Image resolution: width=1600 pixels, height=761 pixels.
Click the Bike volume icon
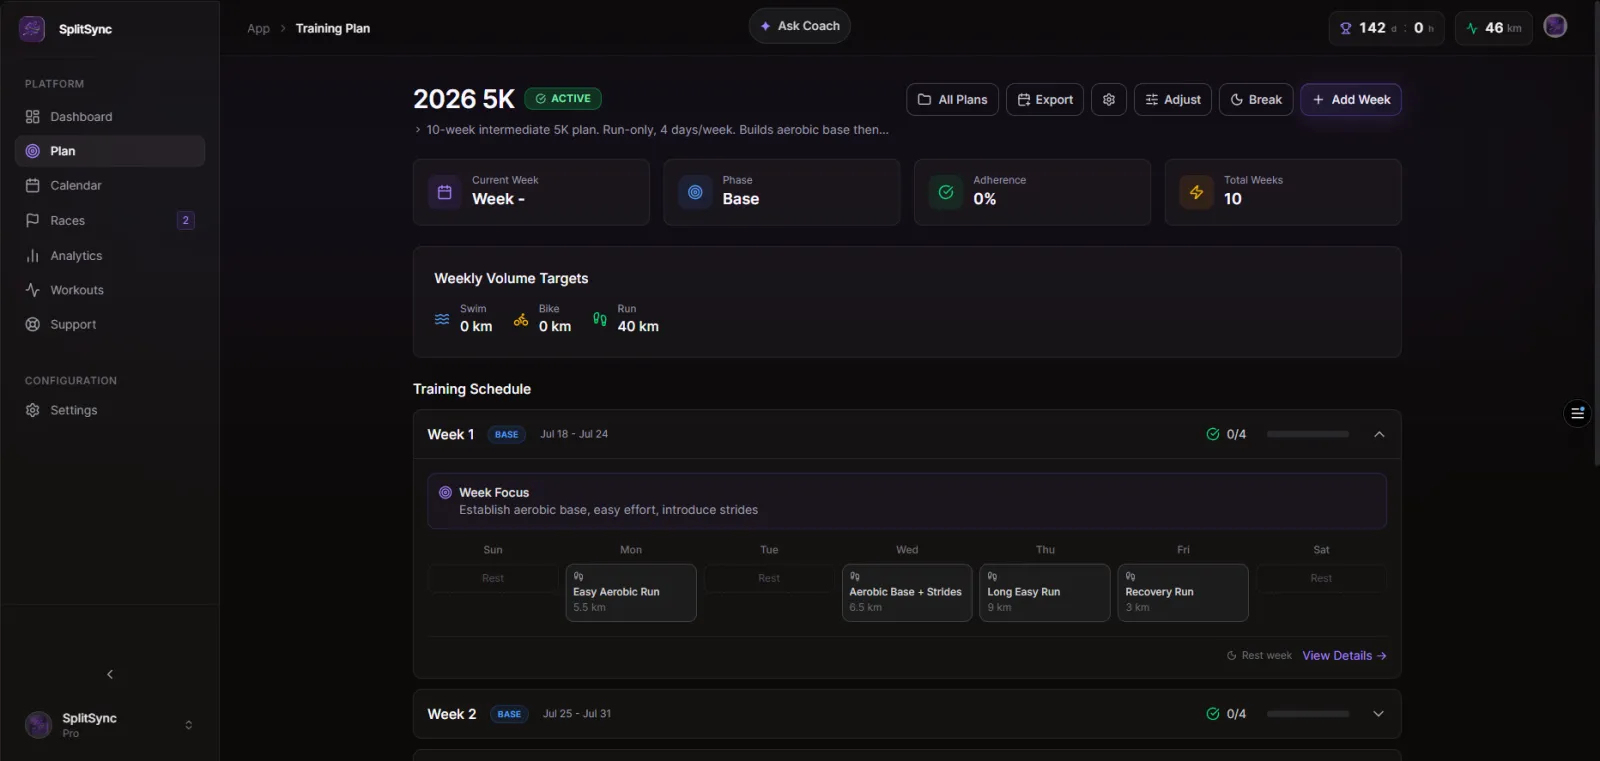click(x=521, y=319)
